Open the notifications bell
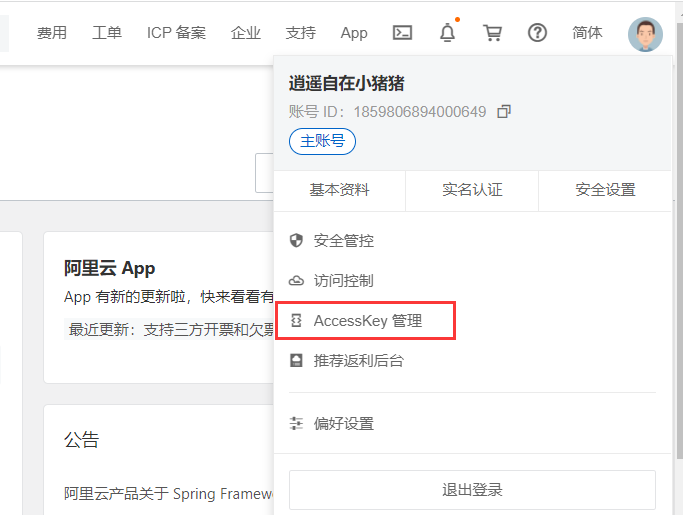The height and width of the screenshot is (515, 683). [x=447, y=33]
